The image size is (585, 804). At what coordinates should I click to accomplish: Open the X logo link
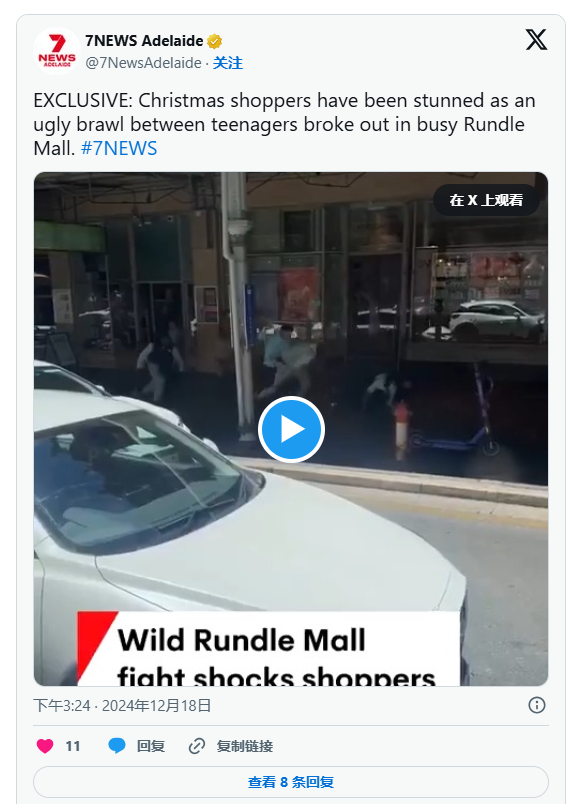click(536, 39)
